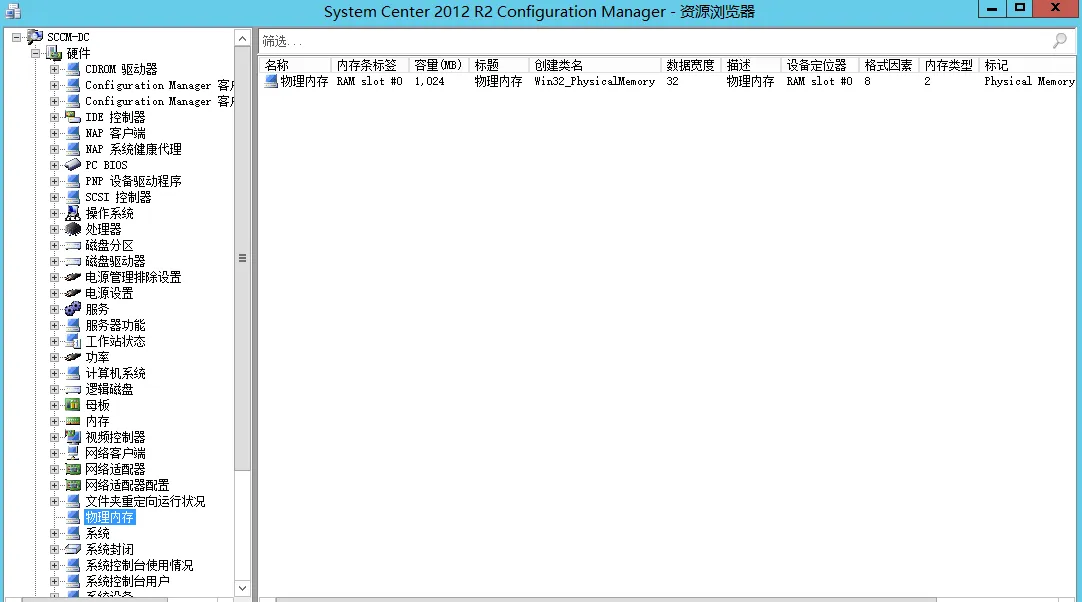Click the 电源管理排除设置 plug icon
1082x602 pixels.
click(x=73, y=278)
